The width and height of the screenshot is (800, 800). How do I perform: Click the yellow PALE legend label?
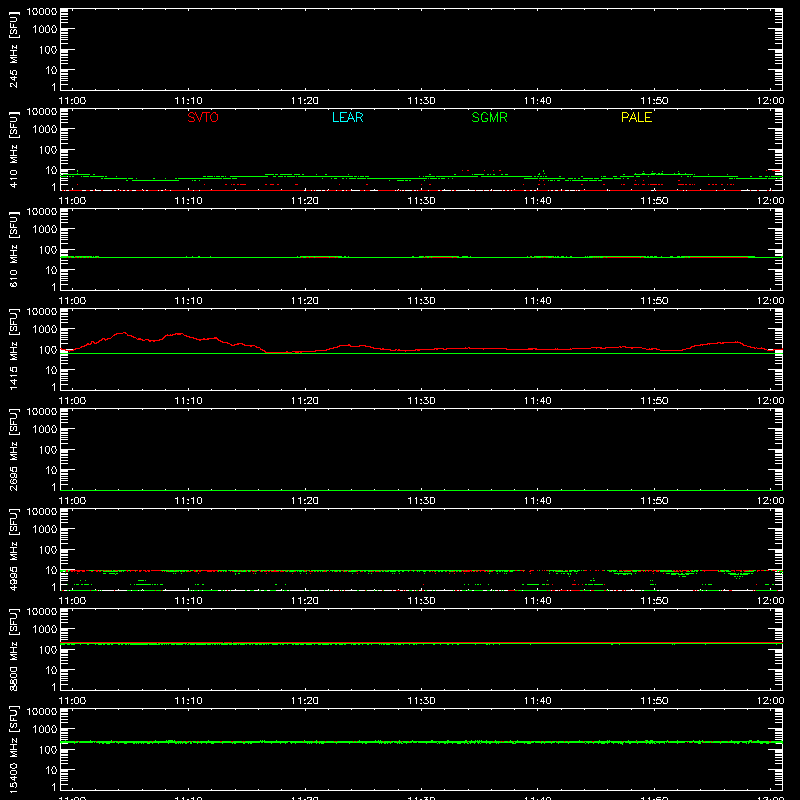pos(636,117)
